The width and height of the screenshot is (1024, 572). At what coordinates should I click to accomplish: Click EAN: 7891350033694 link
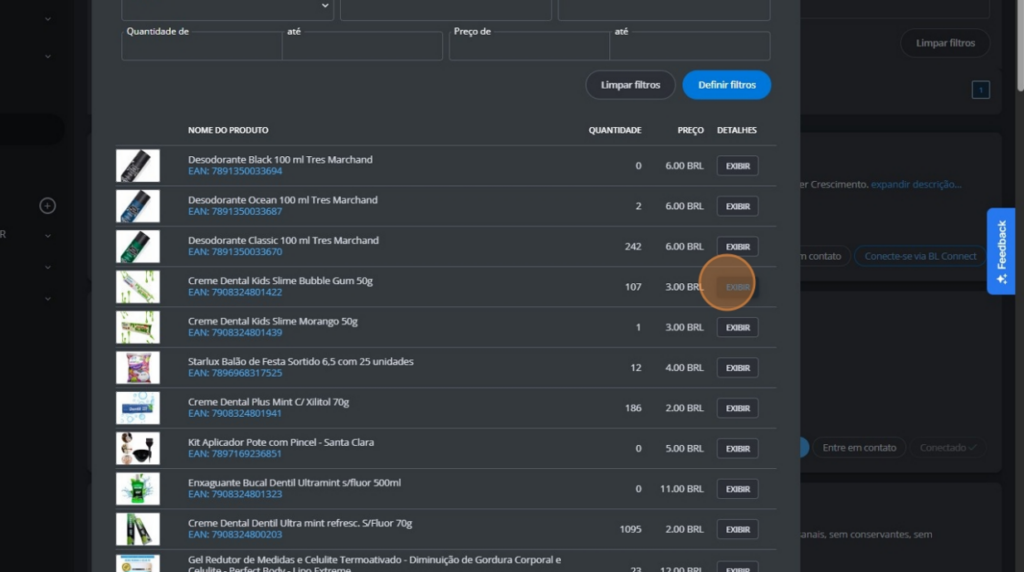pos(235,171)
